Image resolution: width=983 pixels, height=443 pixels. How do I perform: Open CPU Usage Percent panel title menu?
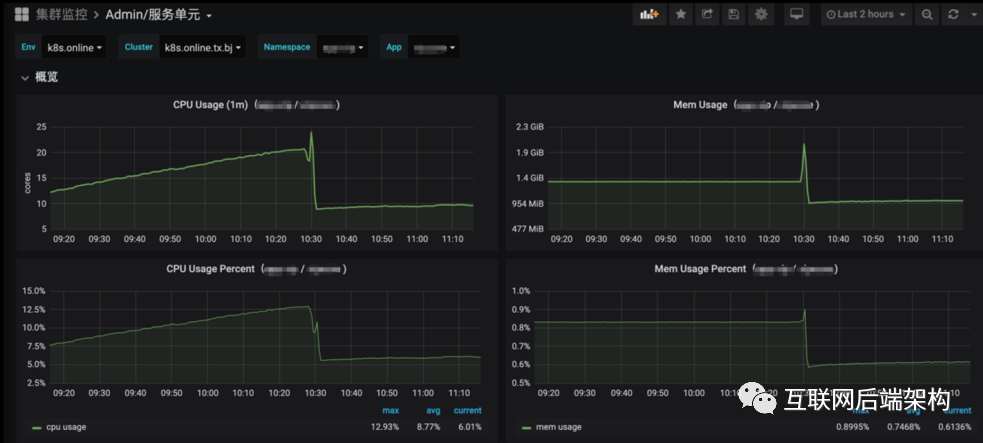[256, 269]
